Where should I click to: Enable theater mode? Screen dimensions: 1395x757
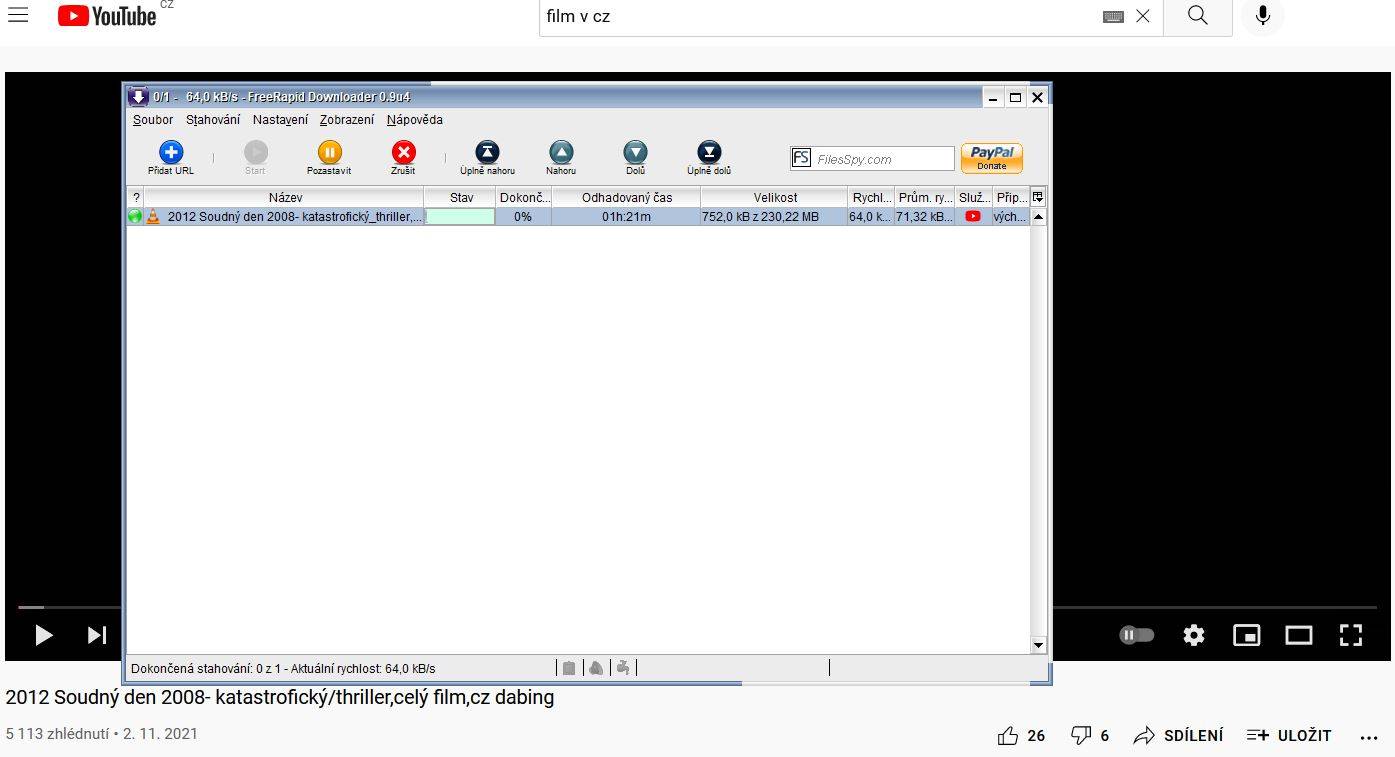pos(1299,635)
